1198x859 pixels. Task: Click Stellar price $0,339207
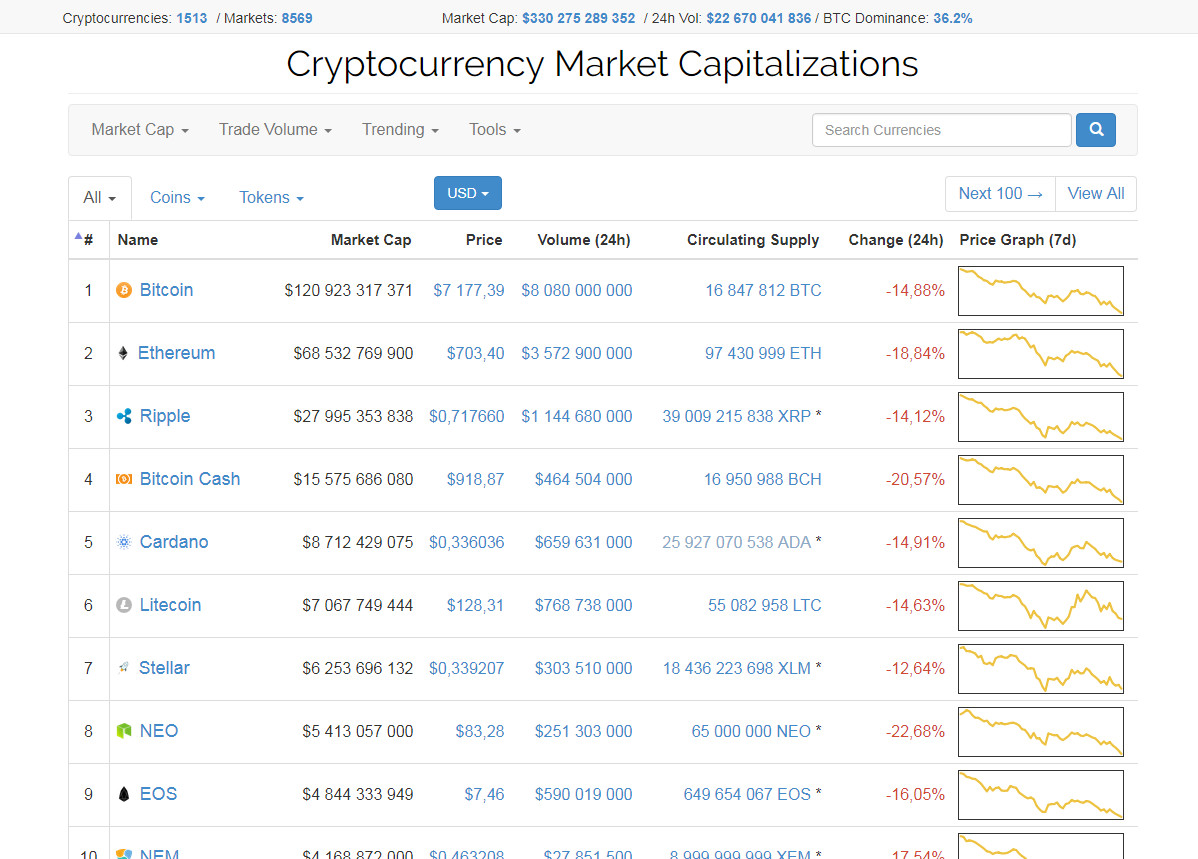(x=466, y=669)
